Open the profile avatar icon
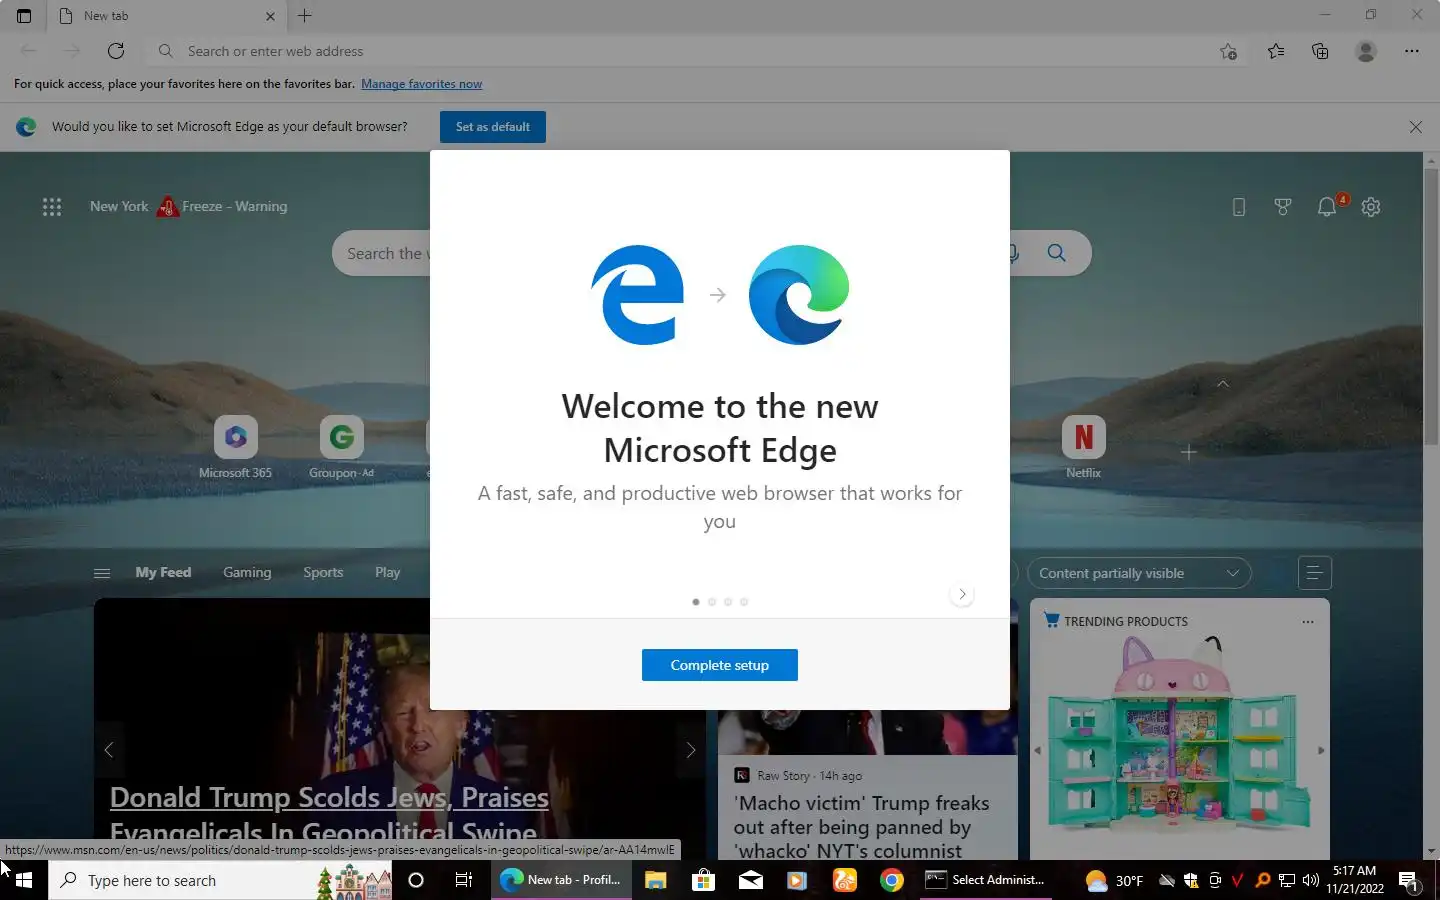The image size is (1440, 900). coord(1366,51)
